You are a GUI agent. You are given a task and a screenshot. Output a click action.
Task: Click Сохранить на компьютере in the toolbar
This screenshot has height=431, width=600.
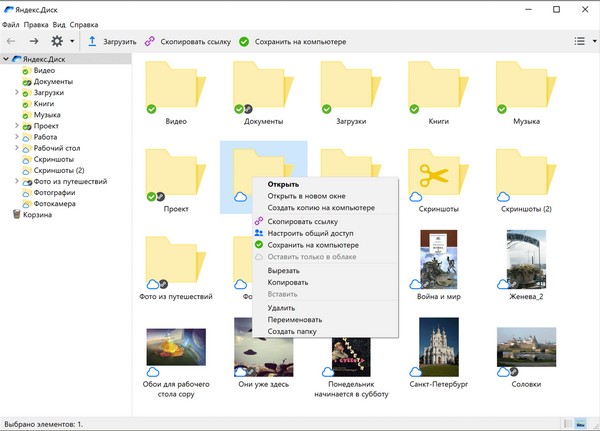pos(293,42)
